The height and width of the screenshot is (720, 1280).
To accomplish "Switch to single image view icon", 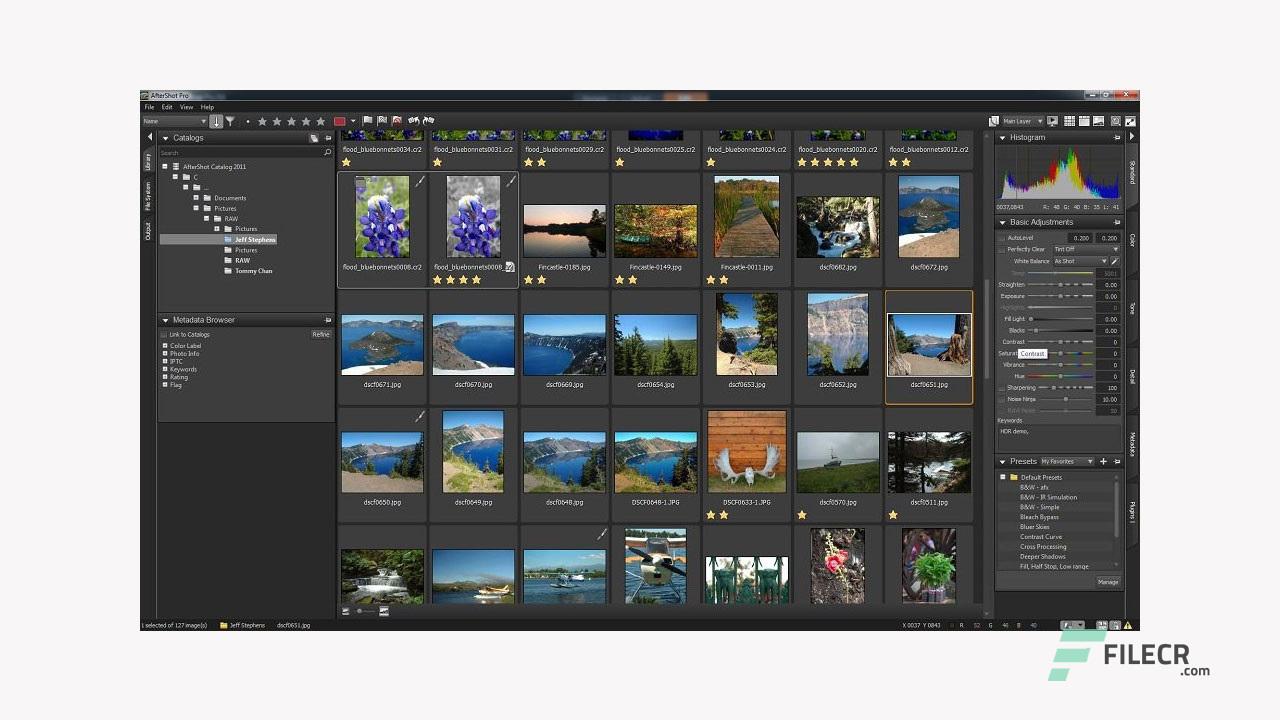I will [x=1098, y=121].
